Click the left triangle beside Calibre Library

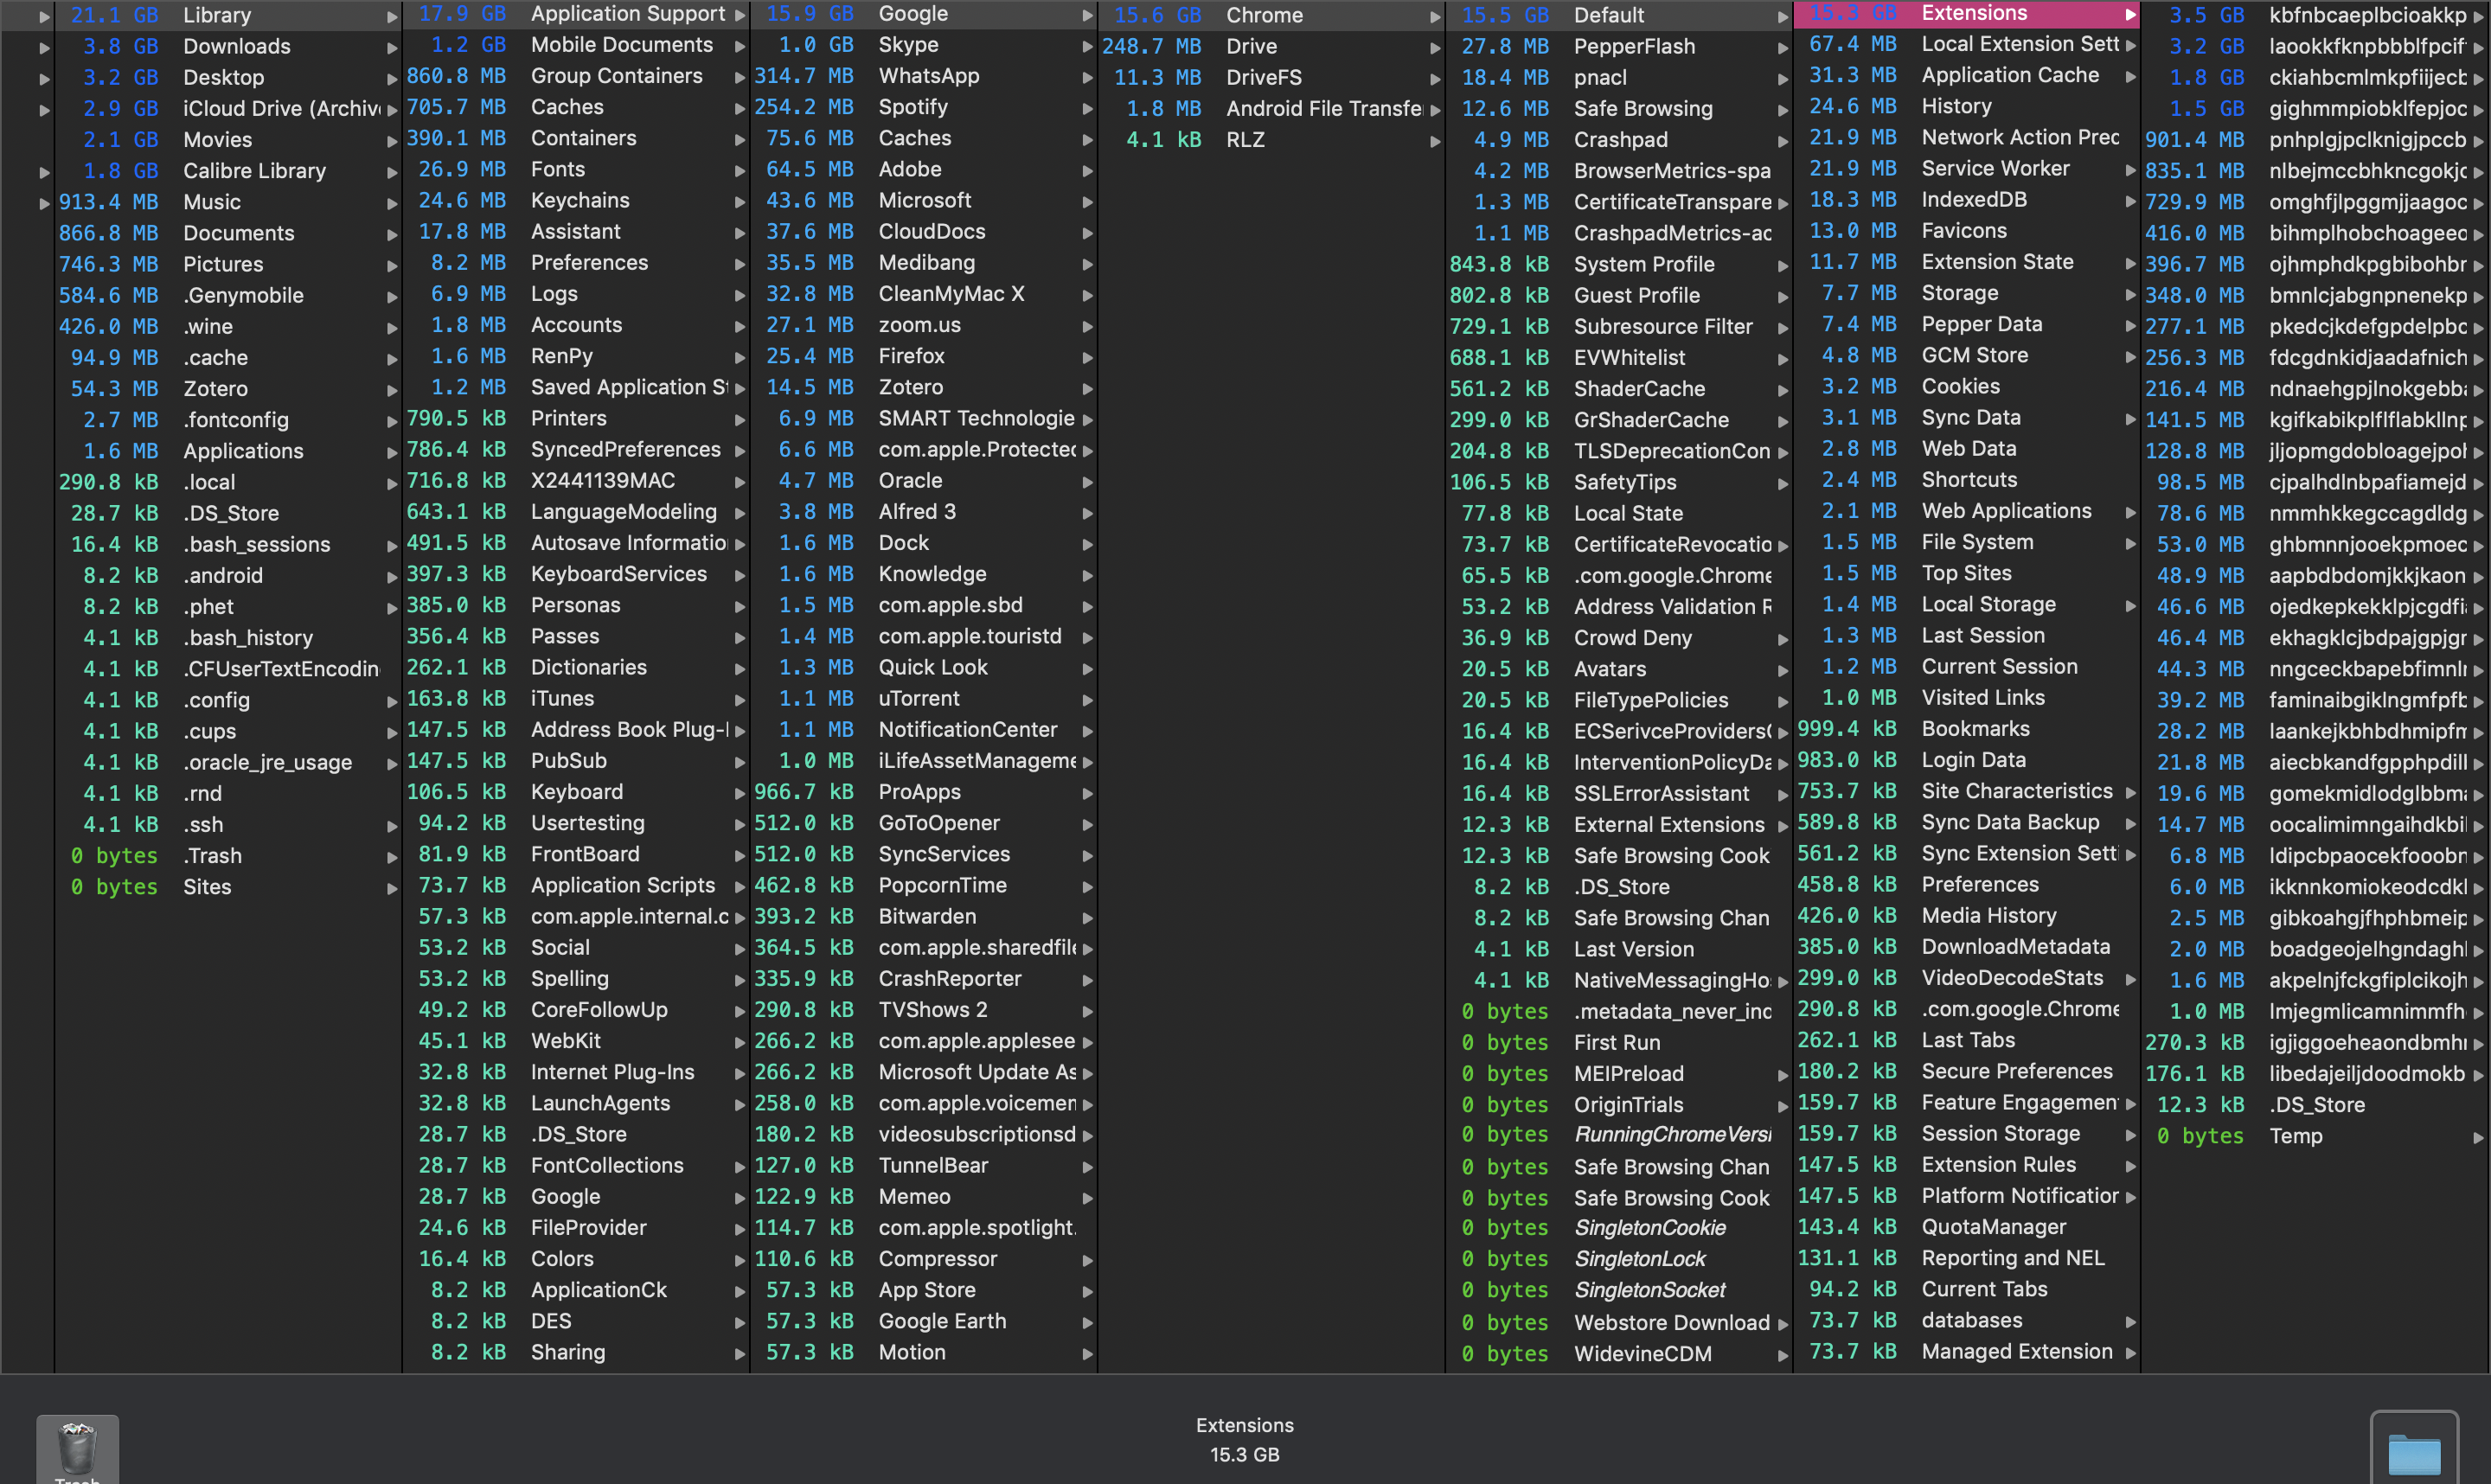click(44, 172)
